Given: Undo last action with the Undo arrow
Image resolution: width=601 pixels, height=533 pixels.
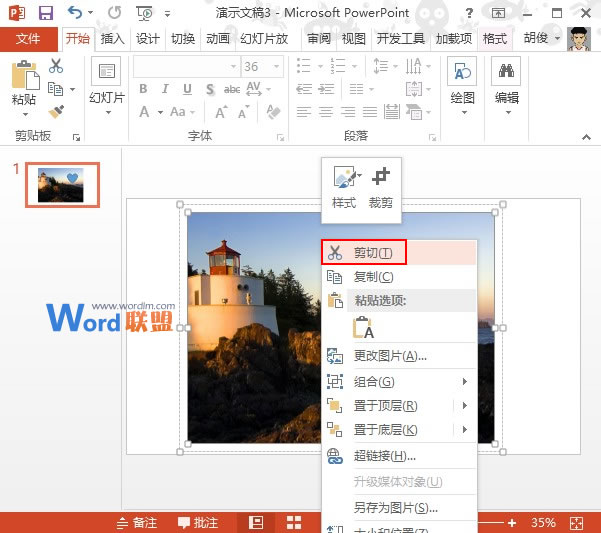Looking at the screenshot, I should coord(75,13).
